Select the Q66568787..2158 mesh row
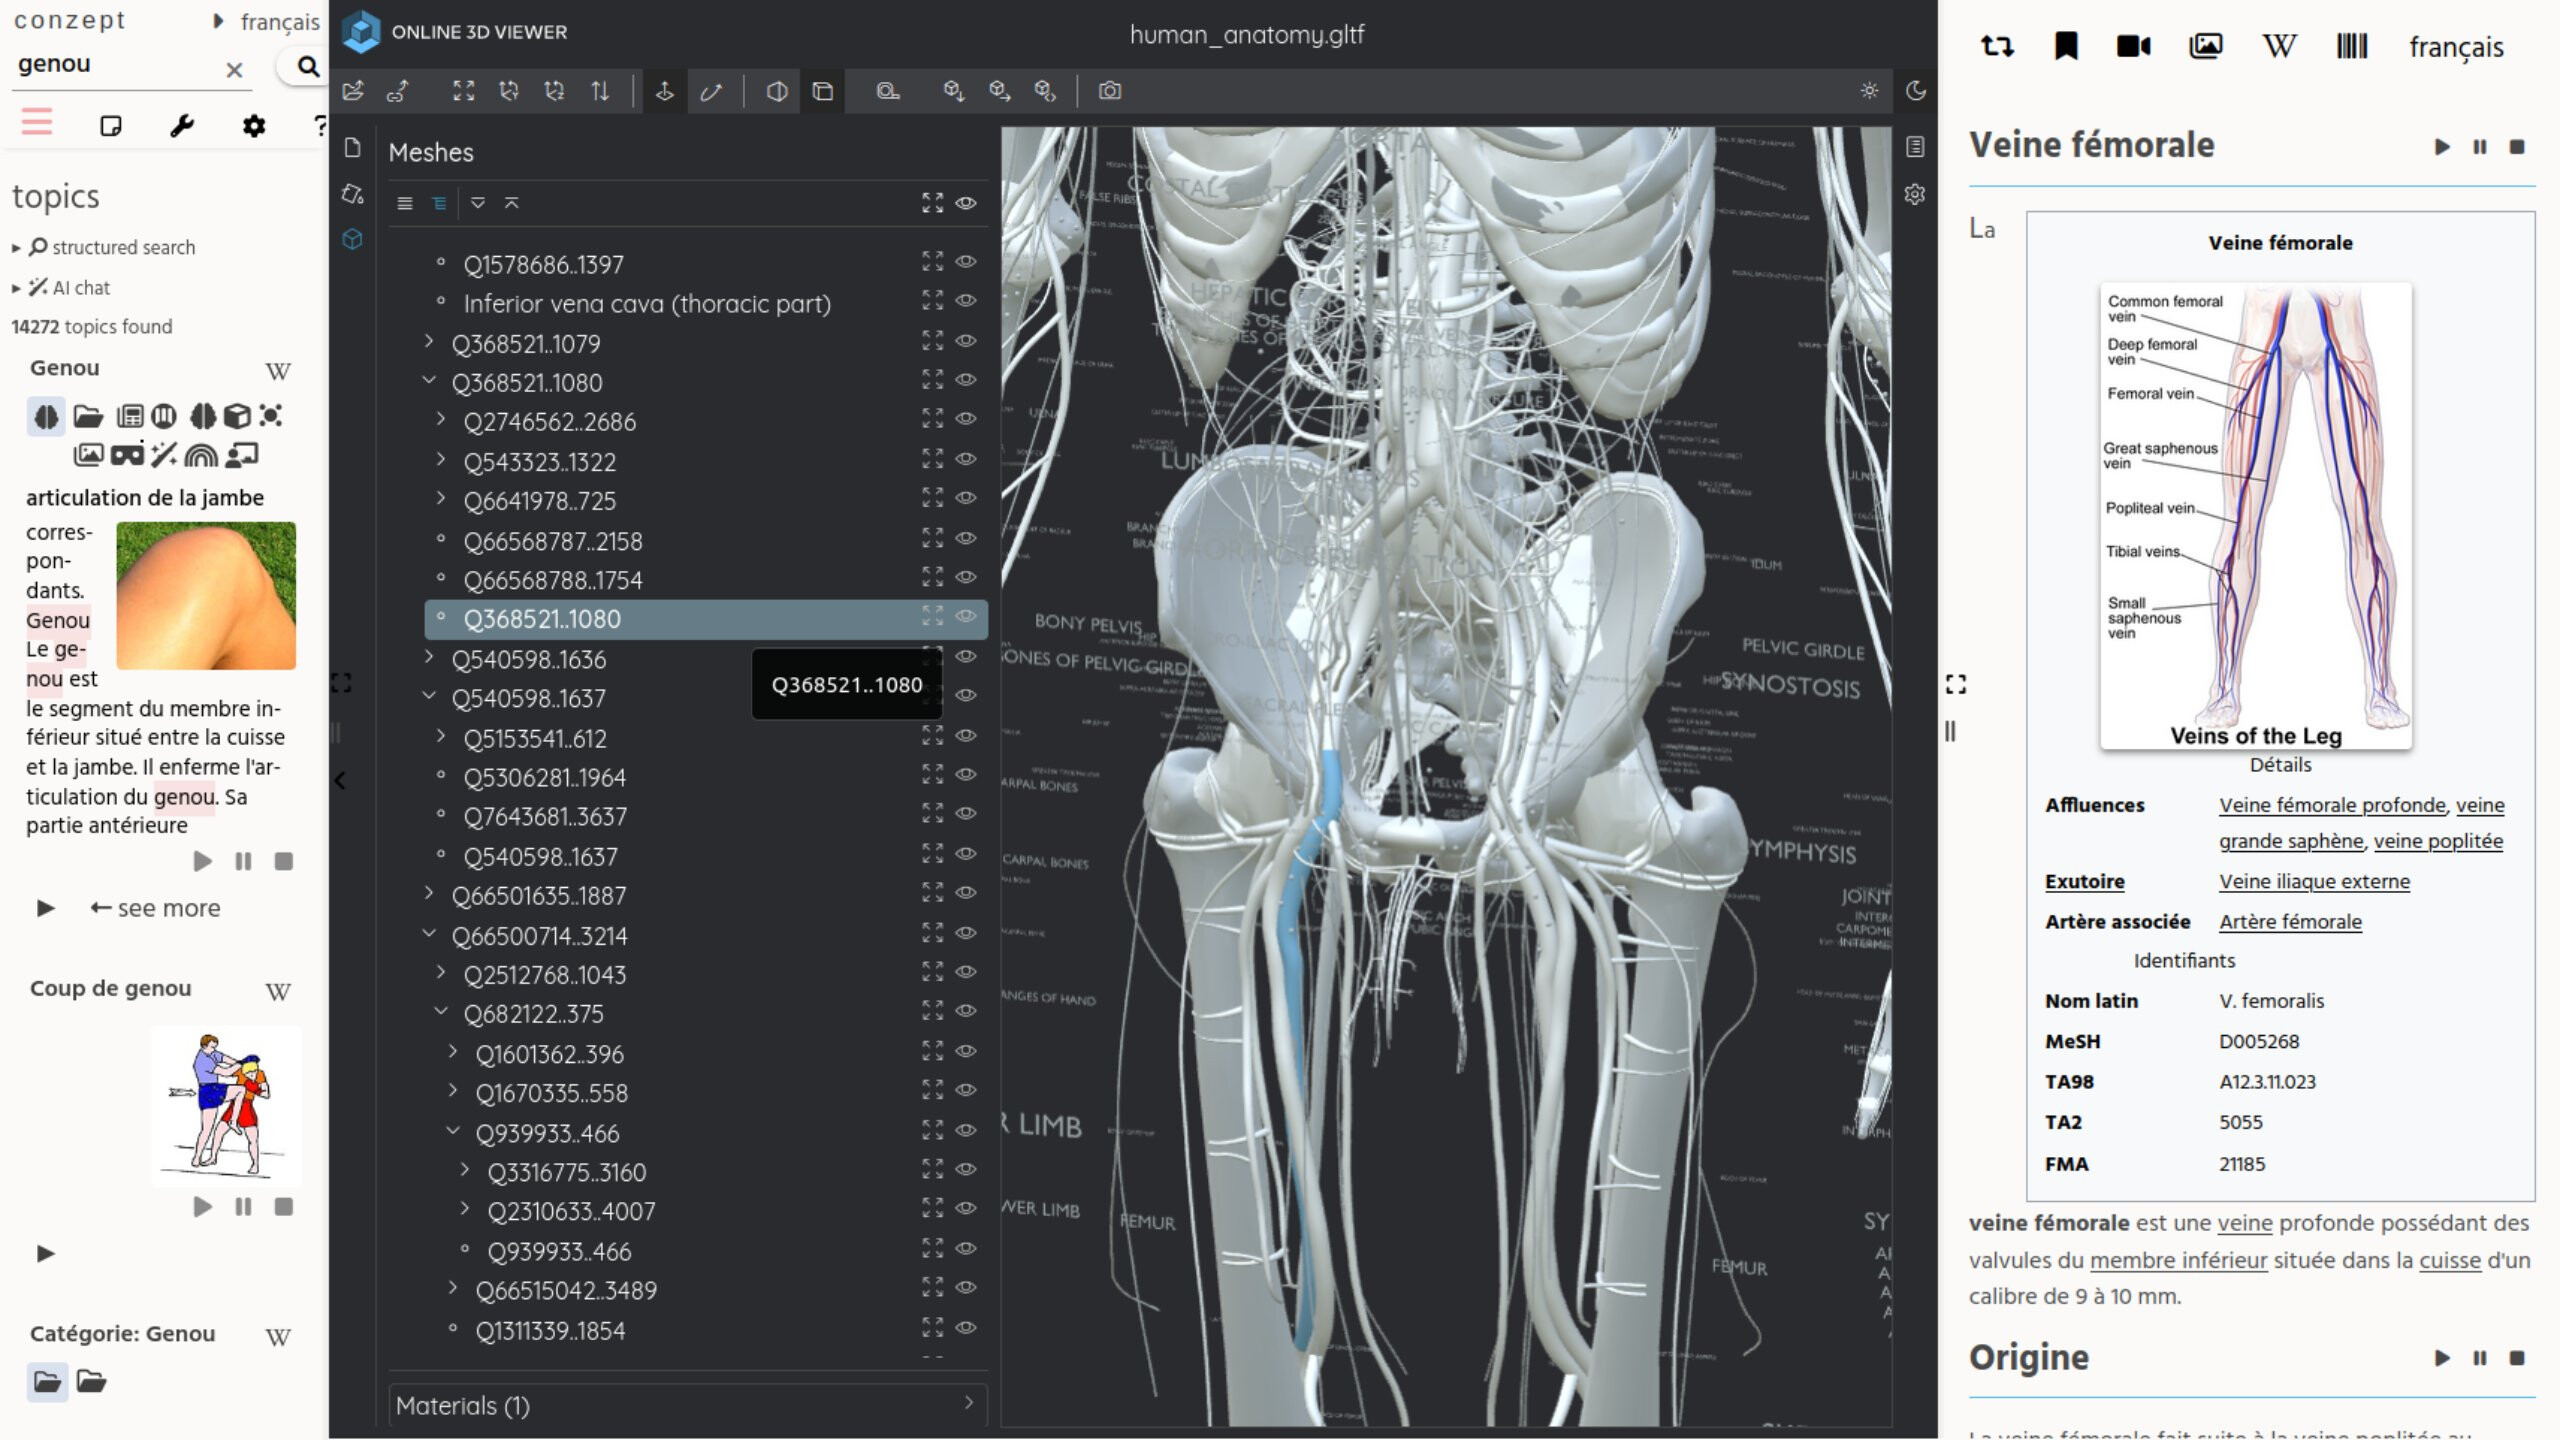 coord(706,541)
